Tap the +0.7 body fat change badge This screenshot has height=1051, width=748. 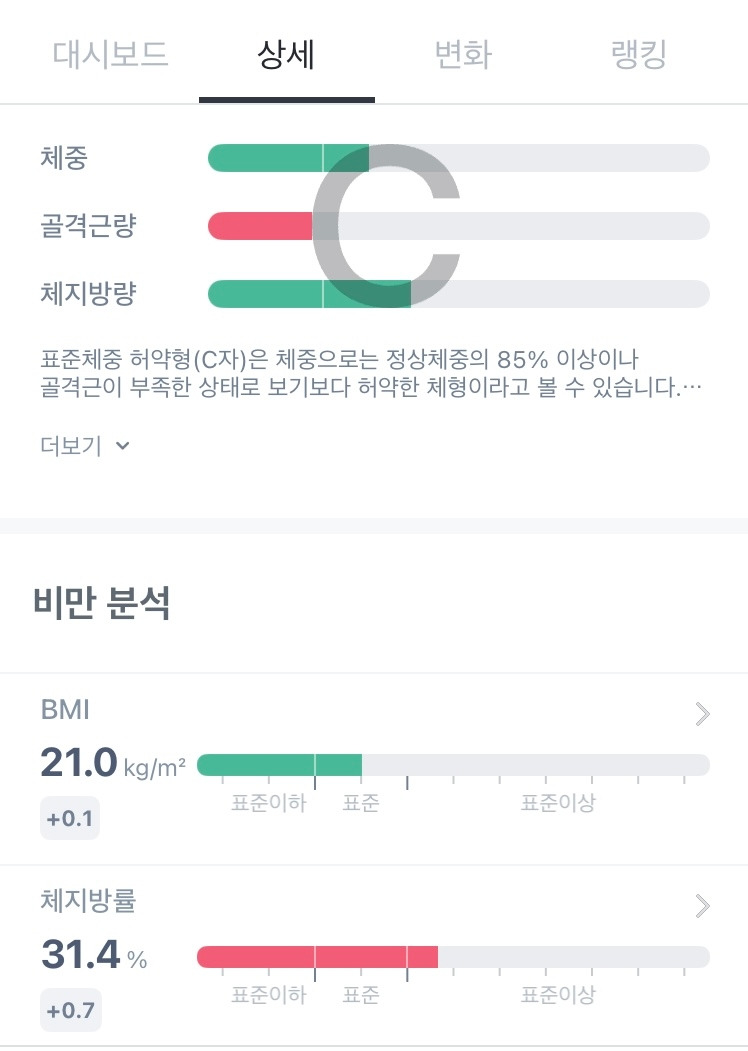[70, 1010]
